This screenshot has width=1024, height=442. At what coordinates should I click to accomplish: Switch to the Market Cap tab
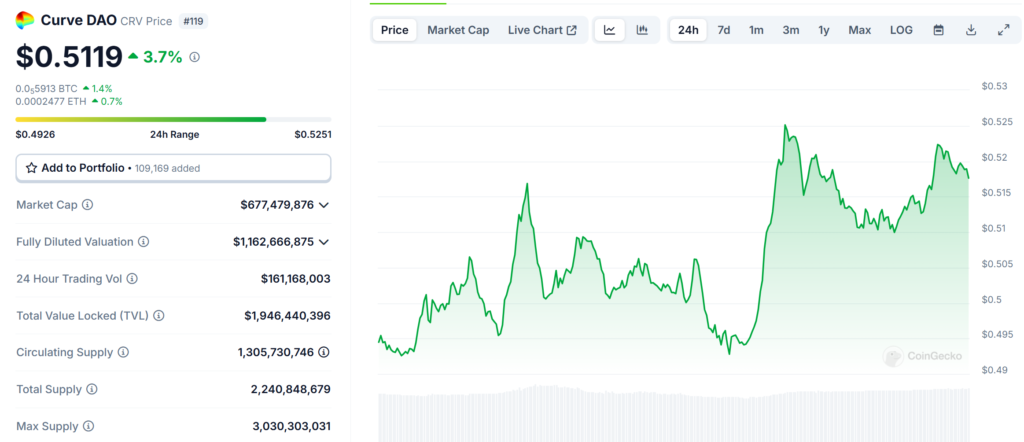click(x=458, y=30)
